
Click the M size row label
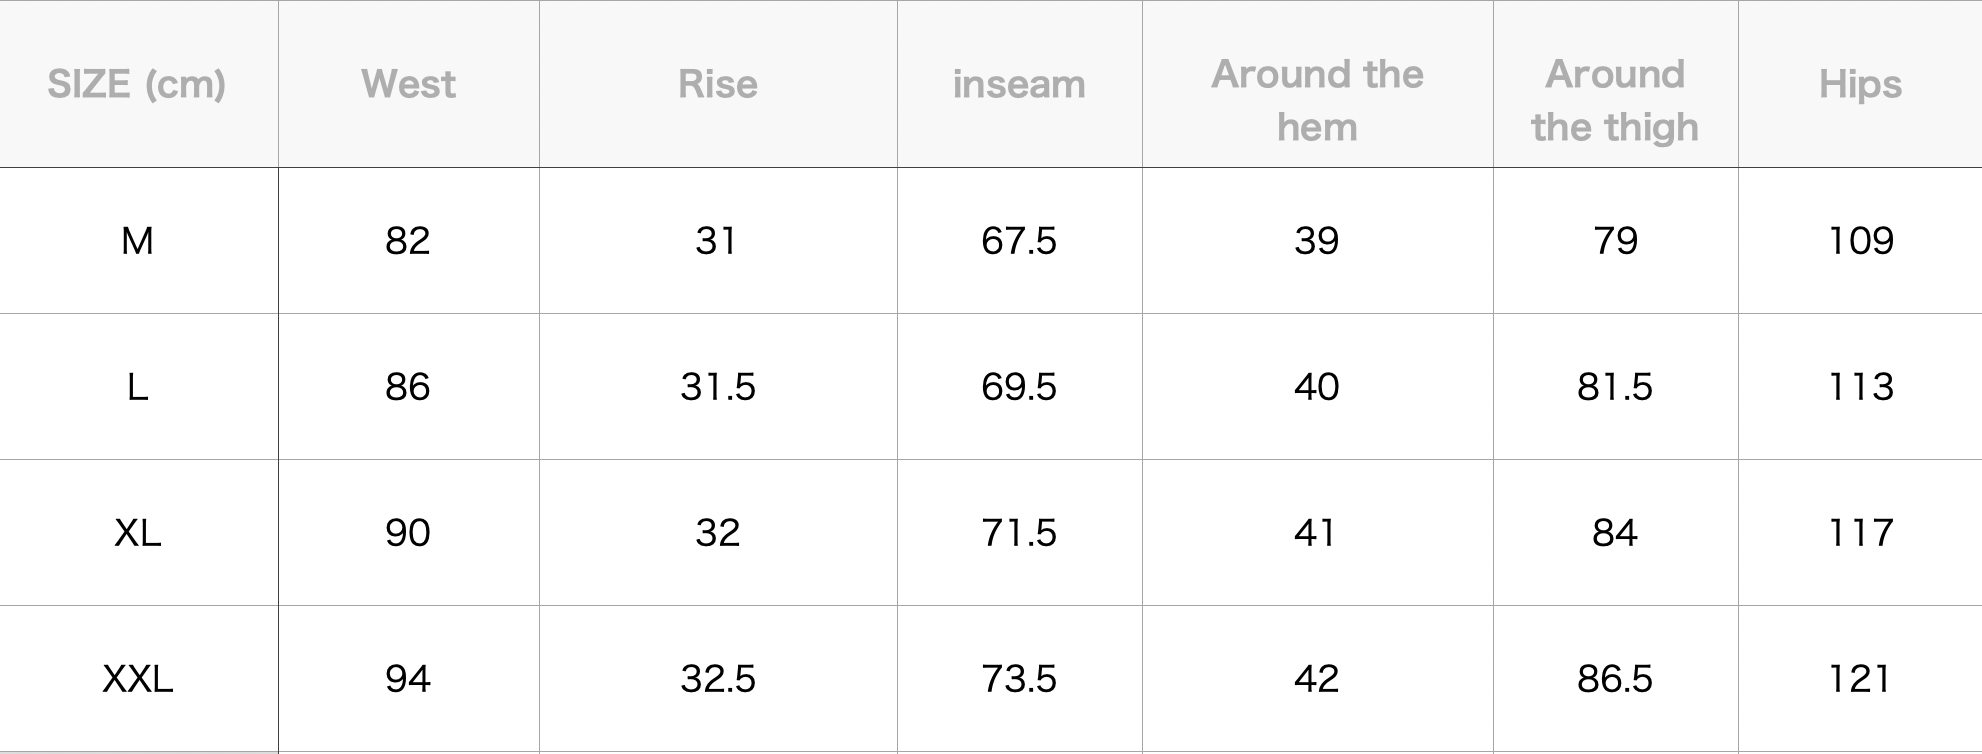coord(137,241)
